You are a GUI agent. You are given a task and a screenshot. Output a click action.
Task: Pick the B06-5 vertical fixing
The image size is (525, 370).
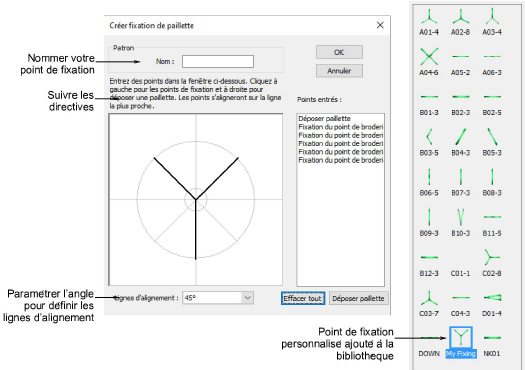pos(429,182)
